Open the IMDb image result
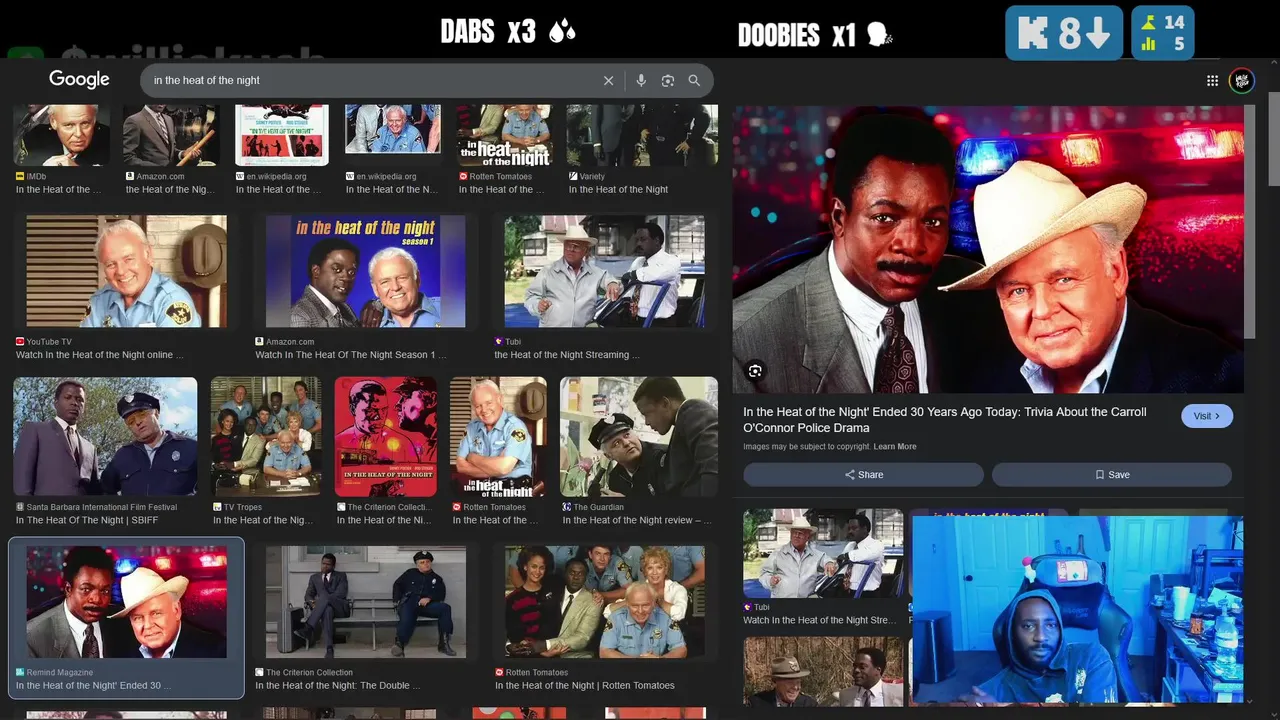1280x720 pixels. pos(62,135)
